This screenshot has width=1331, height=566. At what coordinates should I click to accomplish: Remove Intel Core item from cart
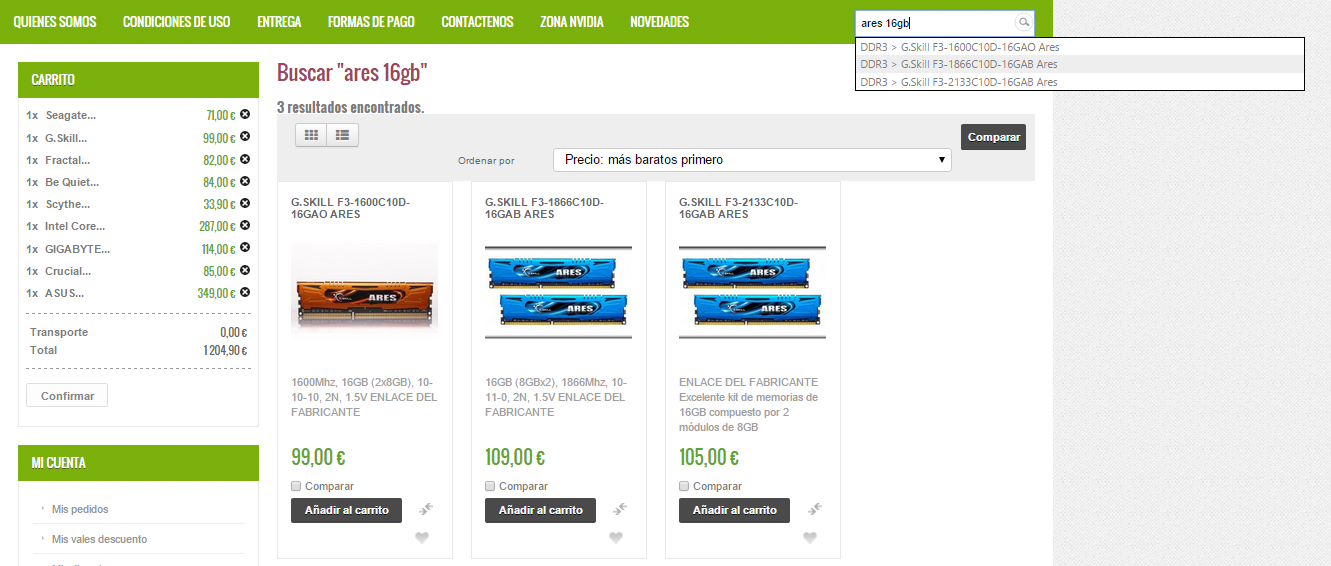tap(245, 225)
